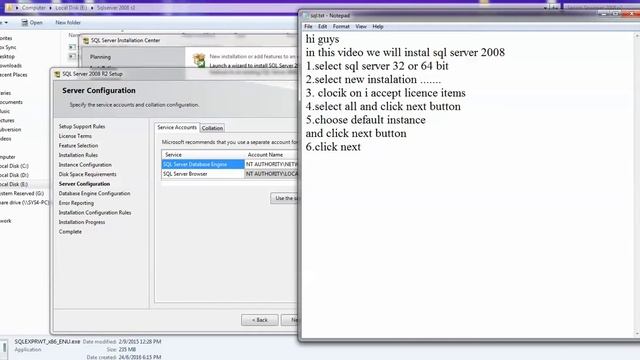
Task: Open the Notepad Edit menu
Action: 322,27
